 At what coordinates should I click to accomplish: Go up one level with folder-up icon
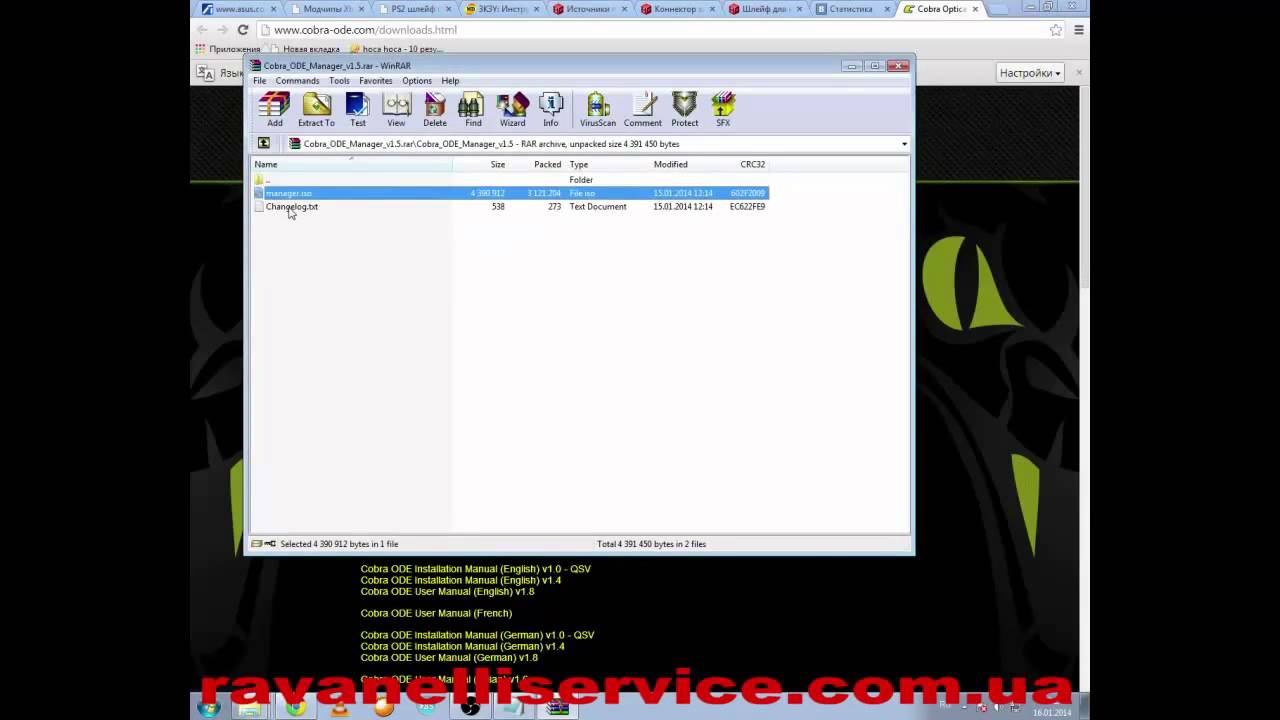point(264,144)
